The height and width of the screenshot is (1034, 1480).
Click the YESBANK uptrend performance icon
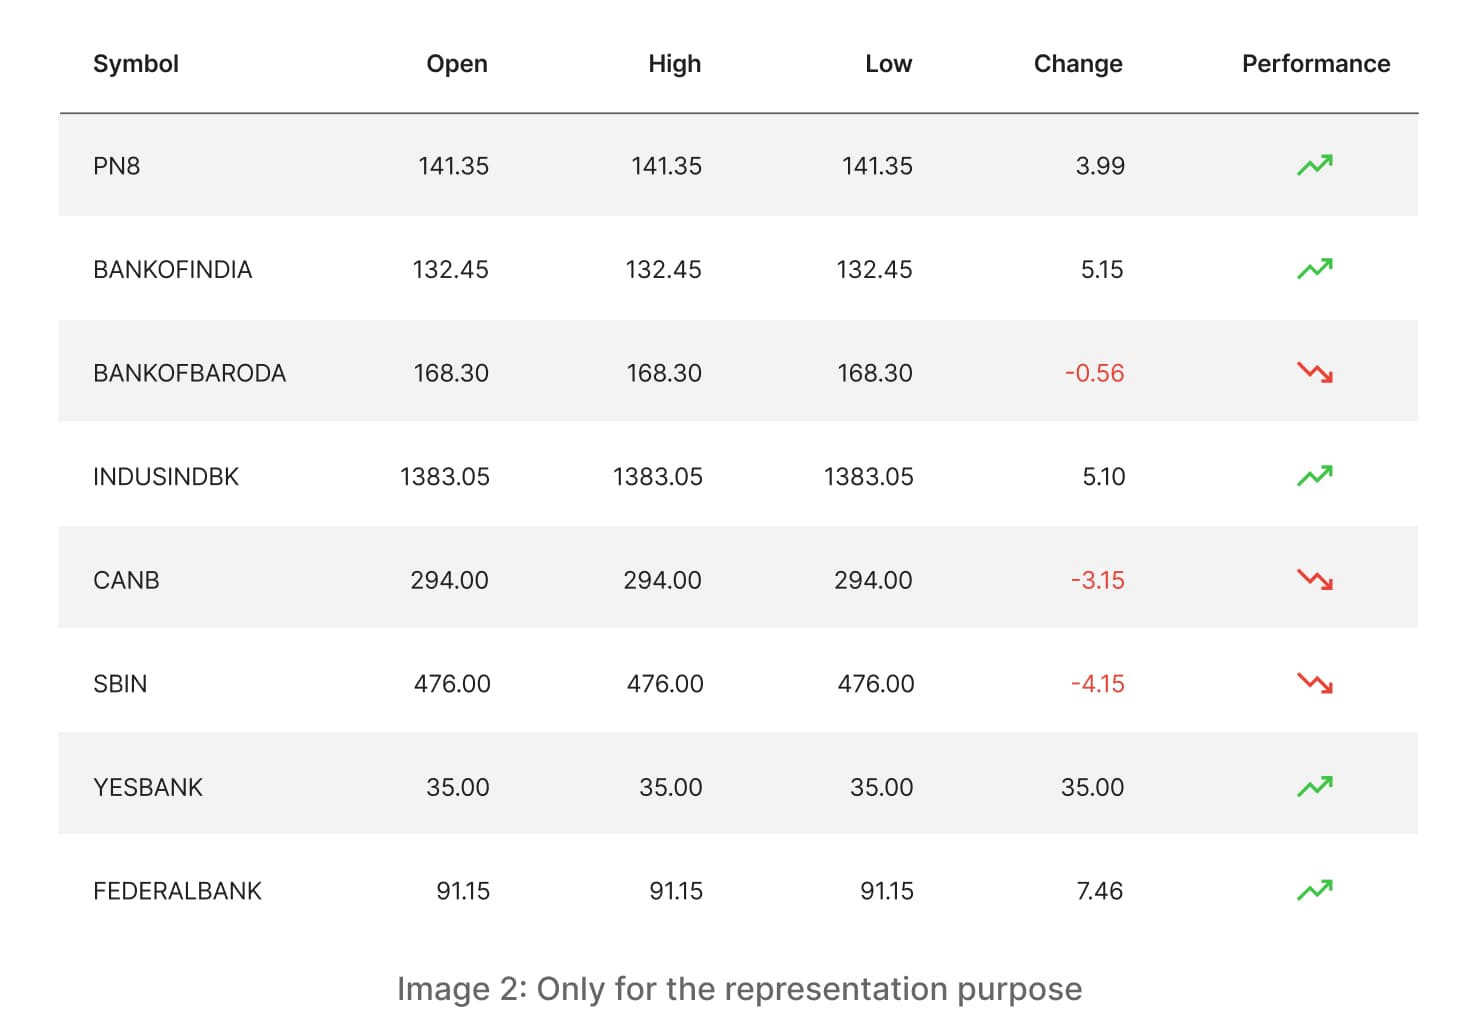tap(1314, 787)
